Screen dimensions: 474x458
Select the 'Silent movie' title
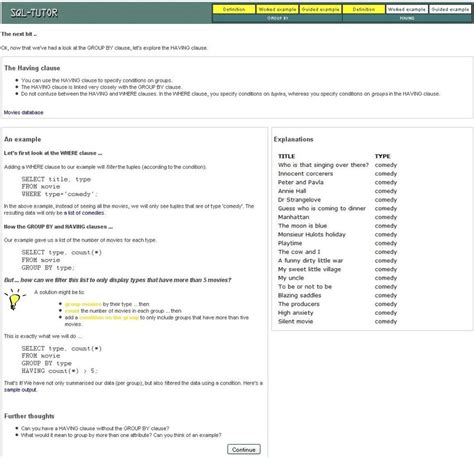click(x=295, y=321)
